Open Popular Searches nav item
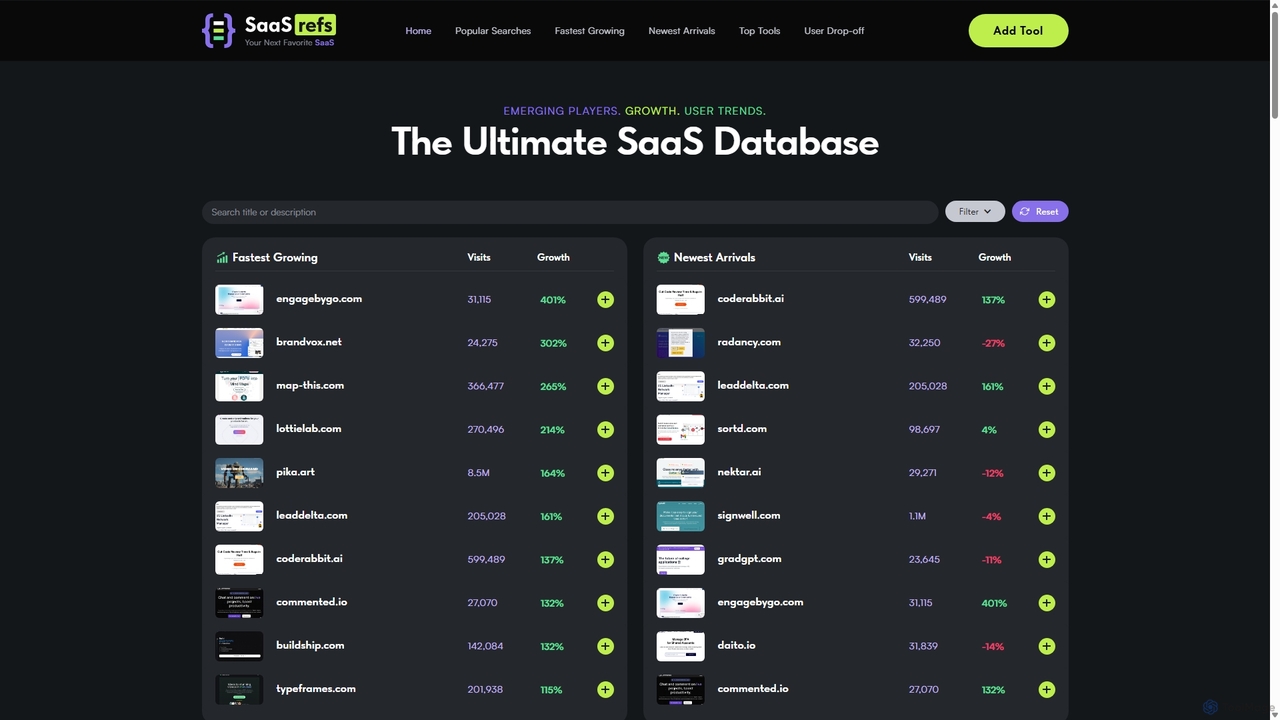 pos(493,31)
